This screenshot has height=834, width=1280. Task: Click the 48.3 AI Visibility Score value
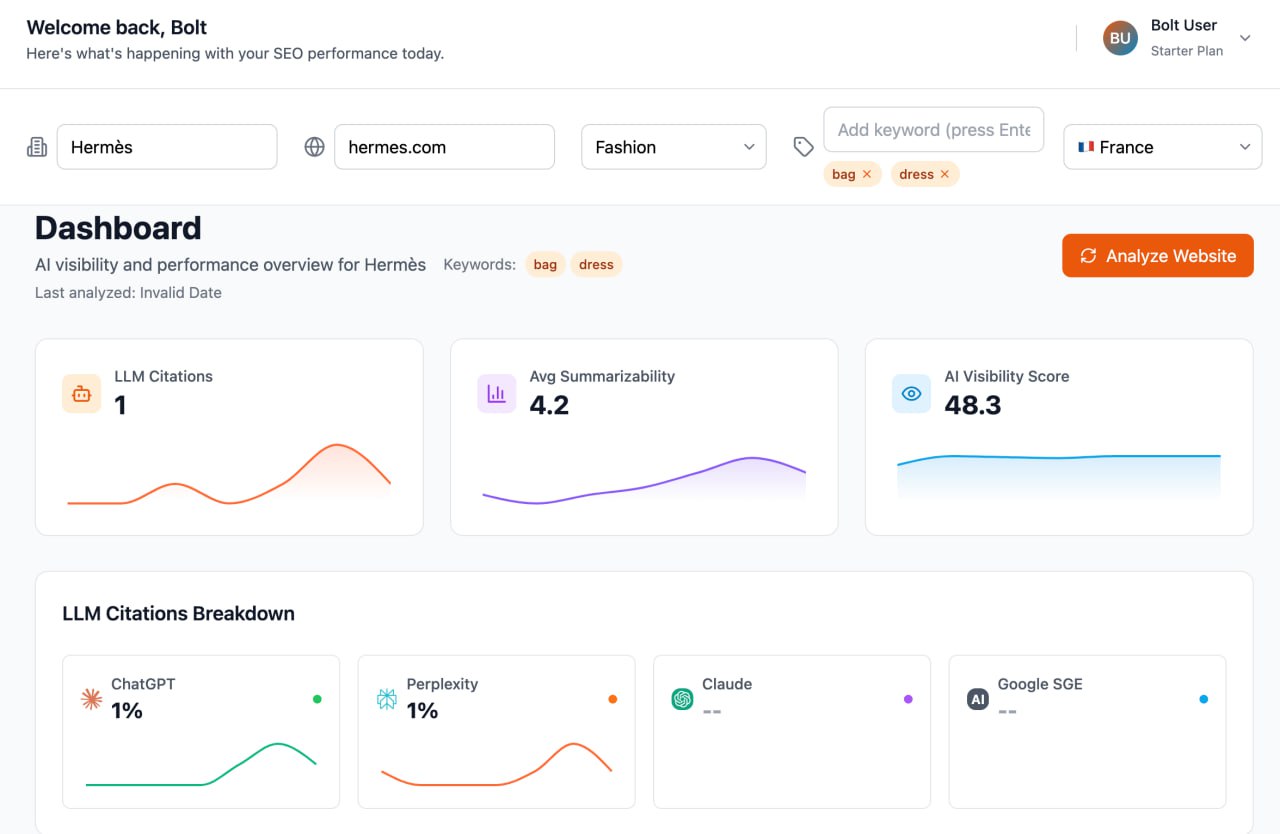point(973,405)
